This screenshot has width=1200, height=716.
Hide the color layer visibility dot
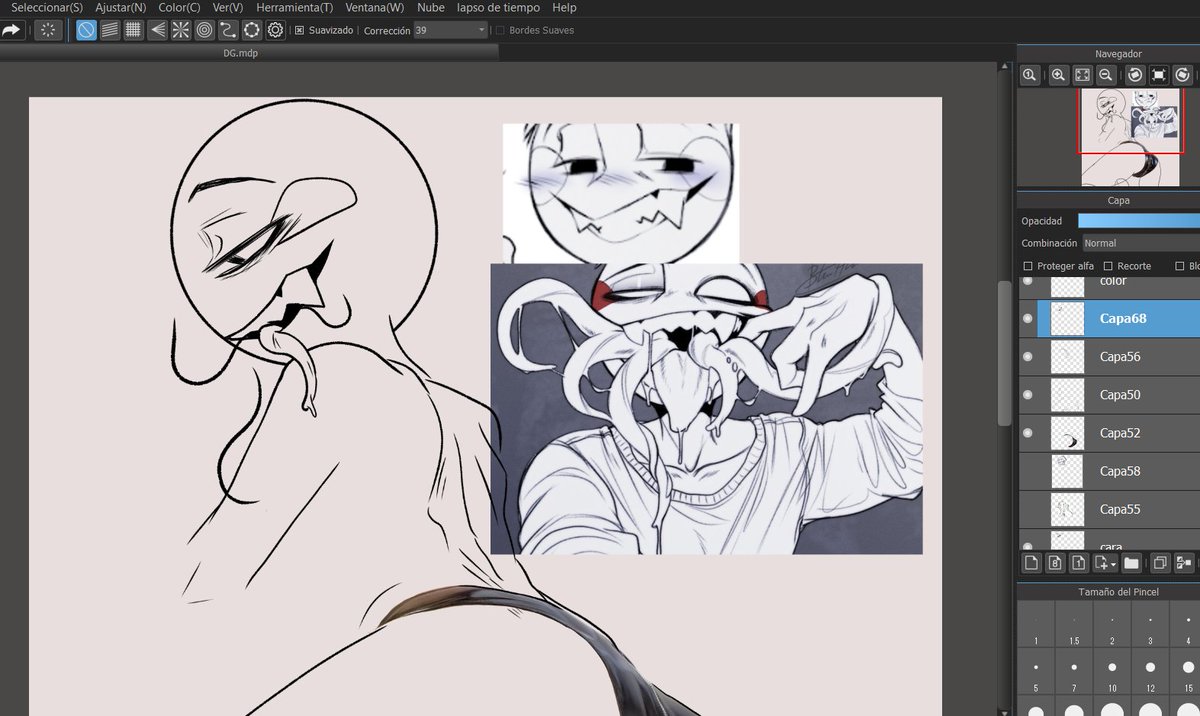pyautogui.click(x=1027, y=282)
